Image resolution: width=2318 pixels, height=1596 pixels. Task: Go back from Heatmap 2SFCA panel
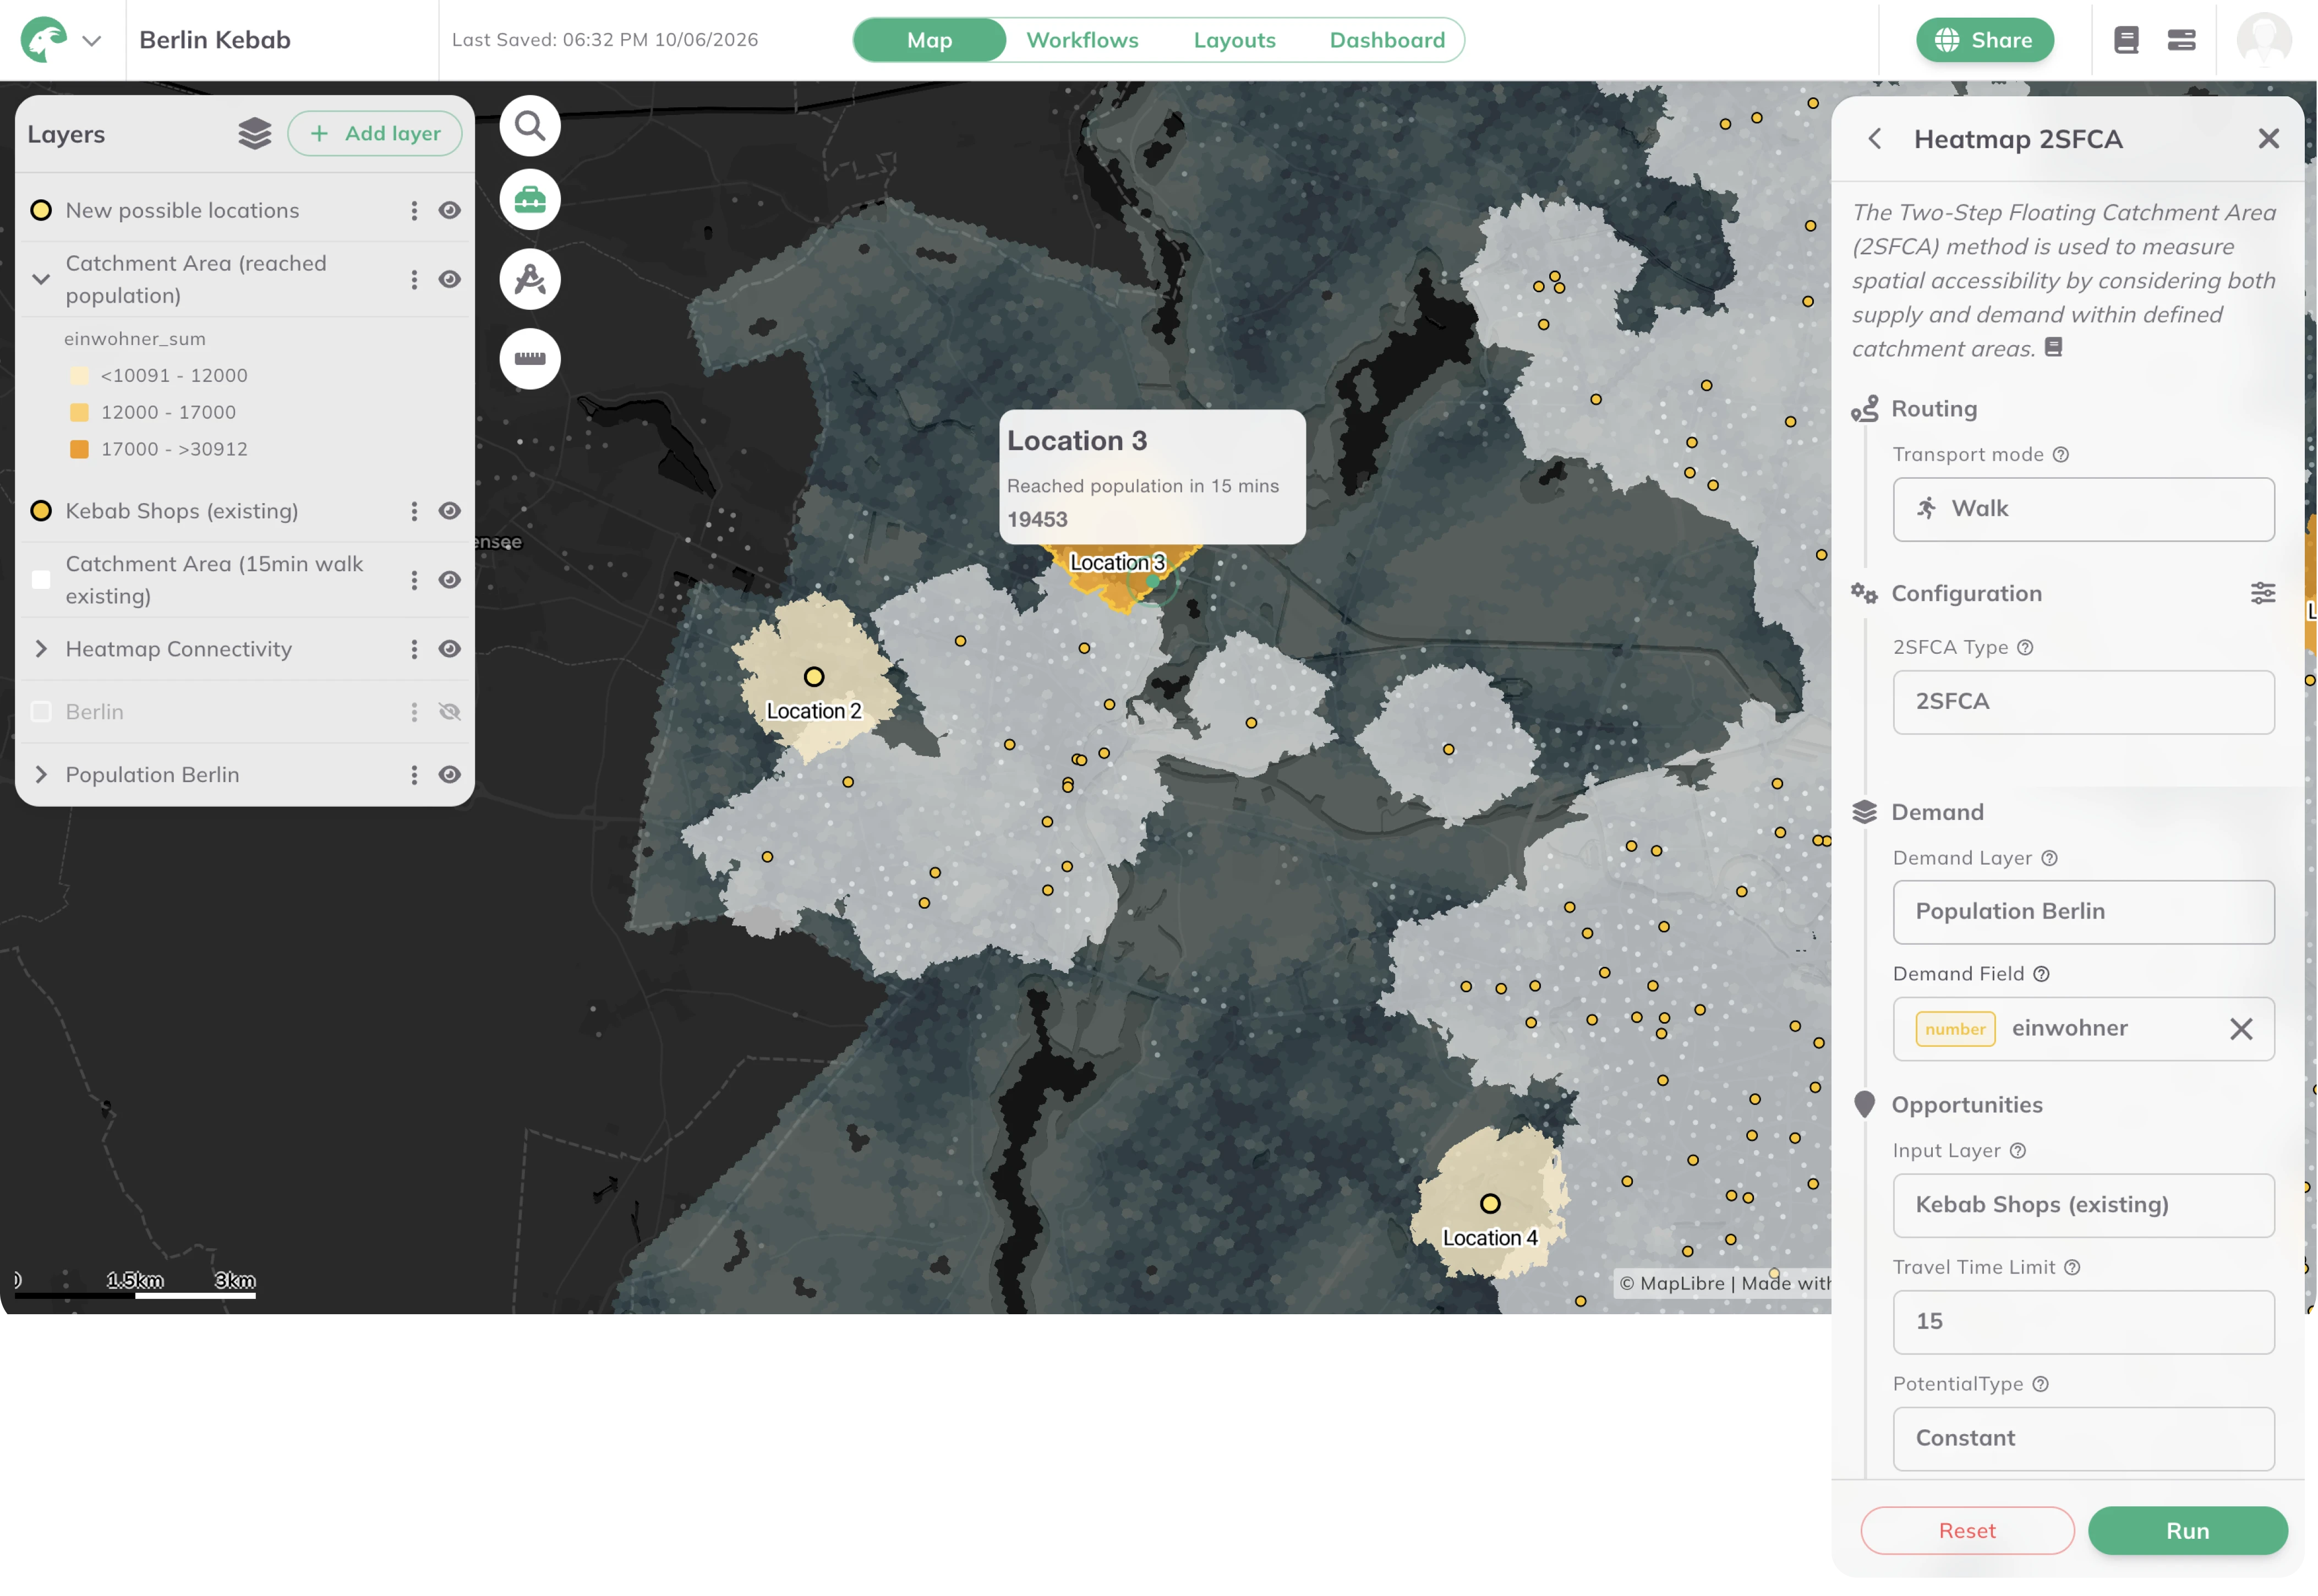pyautogui.click(x=1875, y=139)
